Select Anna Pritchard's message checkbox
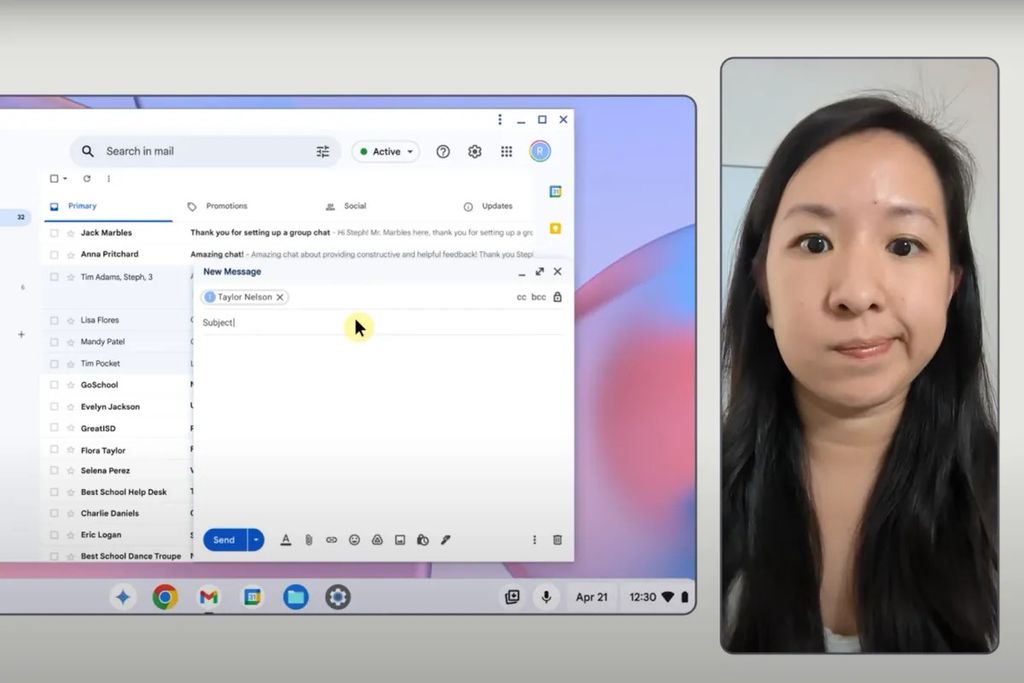This screenshot has height=683, width=1024. click(53, 253)
